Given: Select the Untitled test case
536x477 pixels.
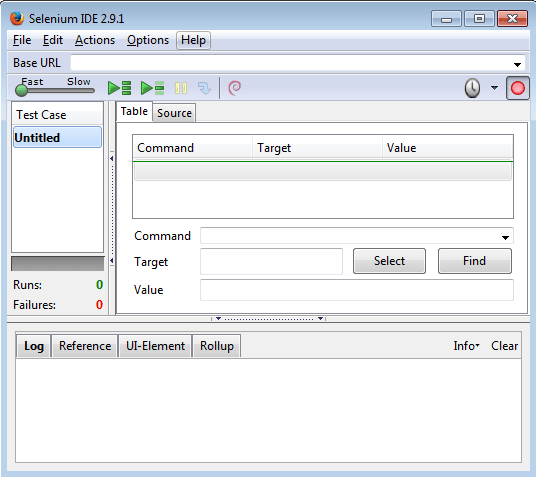Looking at the screenshot, I should tap(57, 137).
